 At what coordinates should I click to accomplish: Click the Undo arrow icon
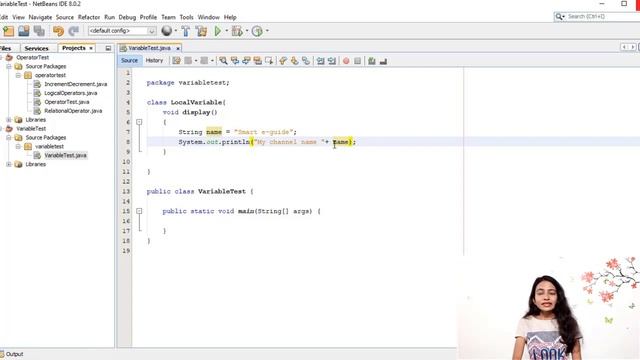click(x=58, y=31)
